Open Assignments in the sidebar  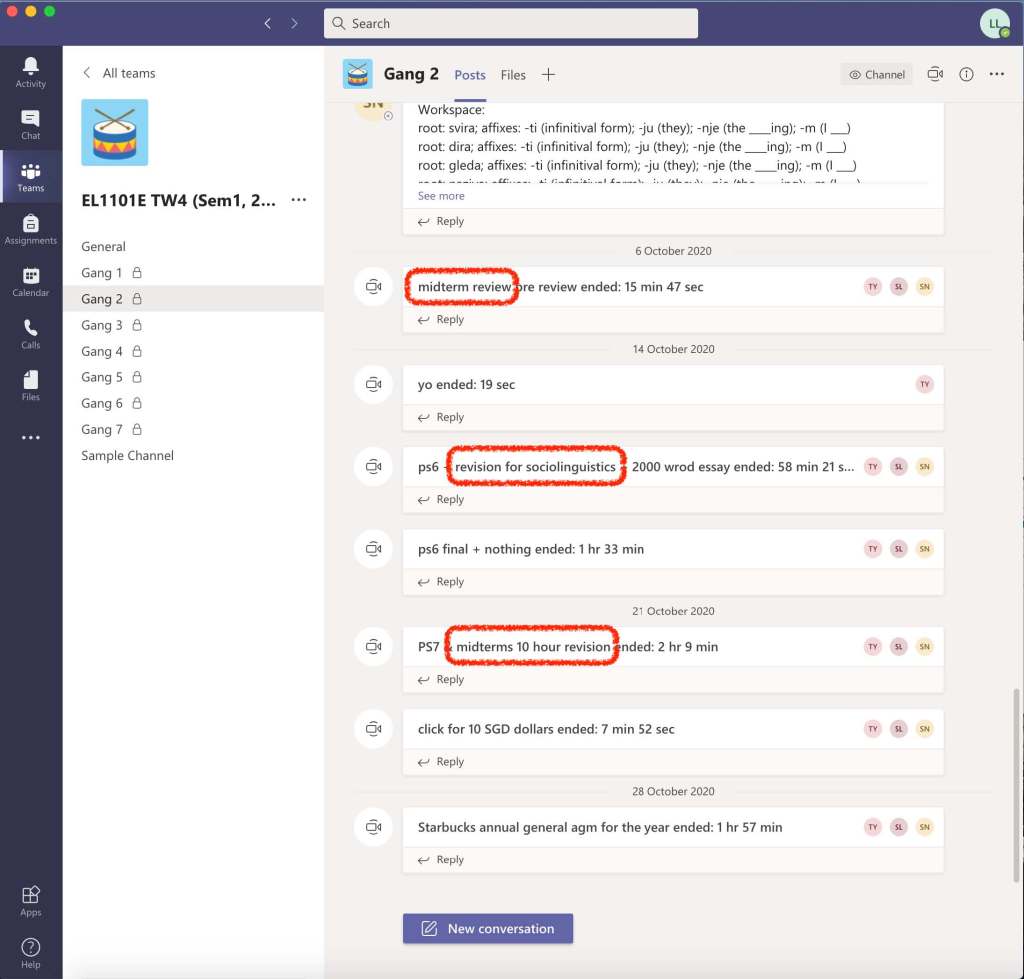[30, 229]
